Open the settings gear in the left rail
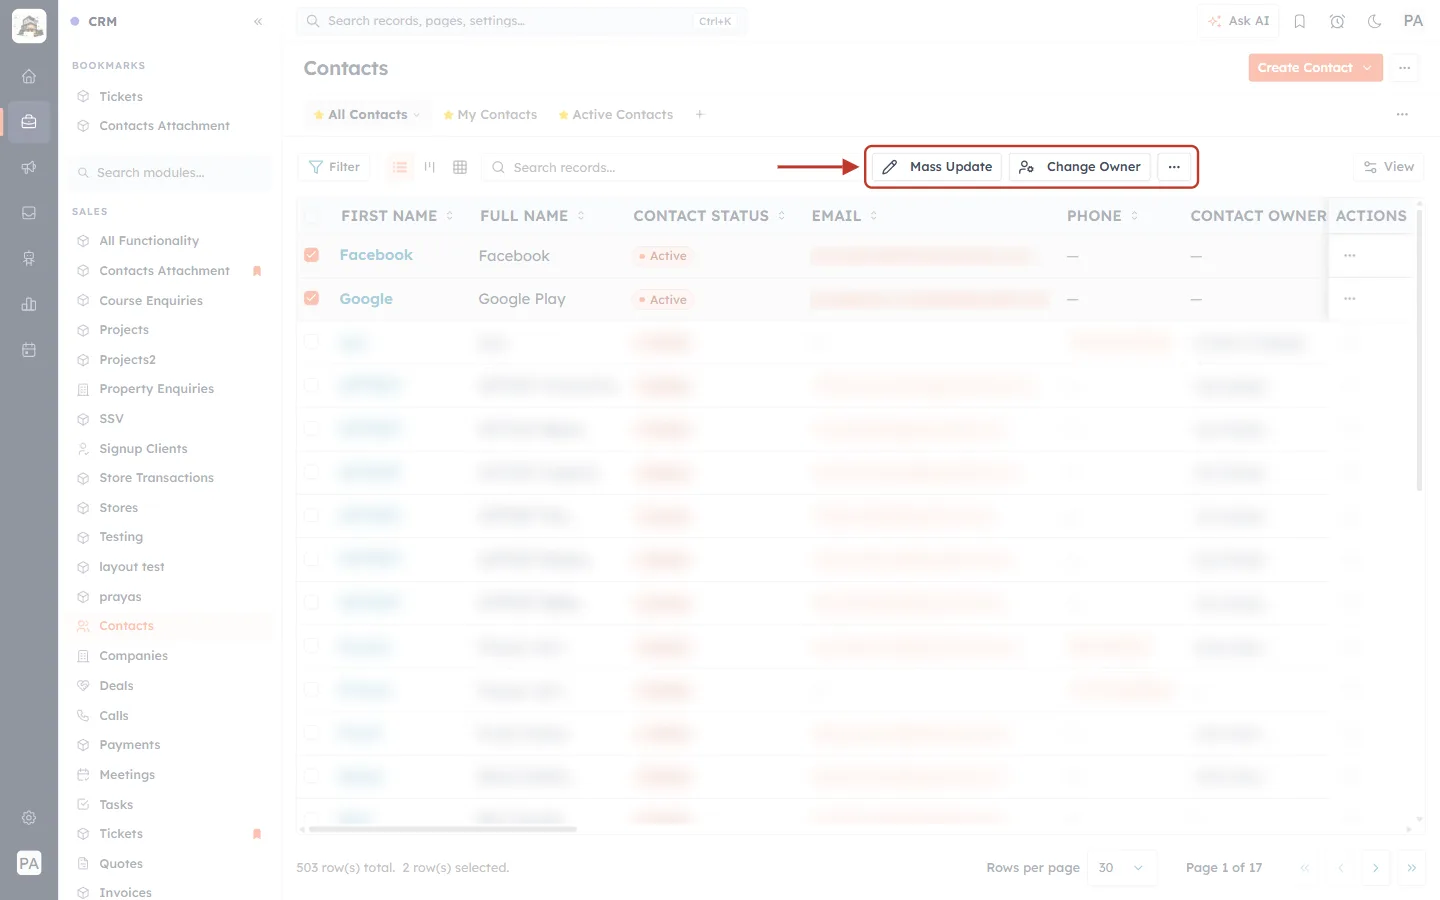This screenshot has width=1440, height=900. pos(29,818)
